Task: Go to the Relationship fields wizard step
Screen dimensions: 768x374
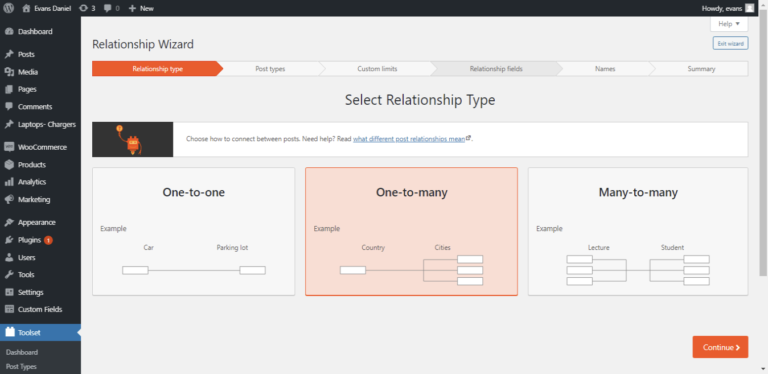Action: click(x=496, y=69)
